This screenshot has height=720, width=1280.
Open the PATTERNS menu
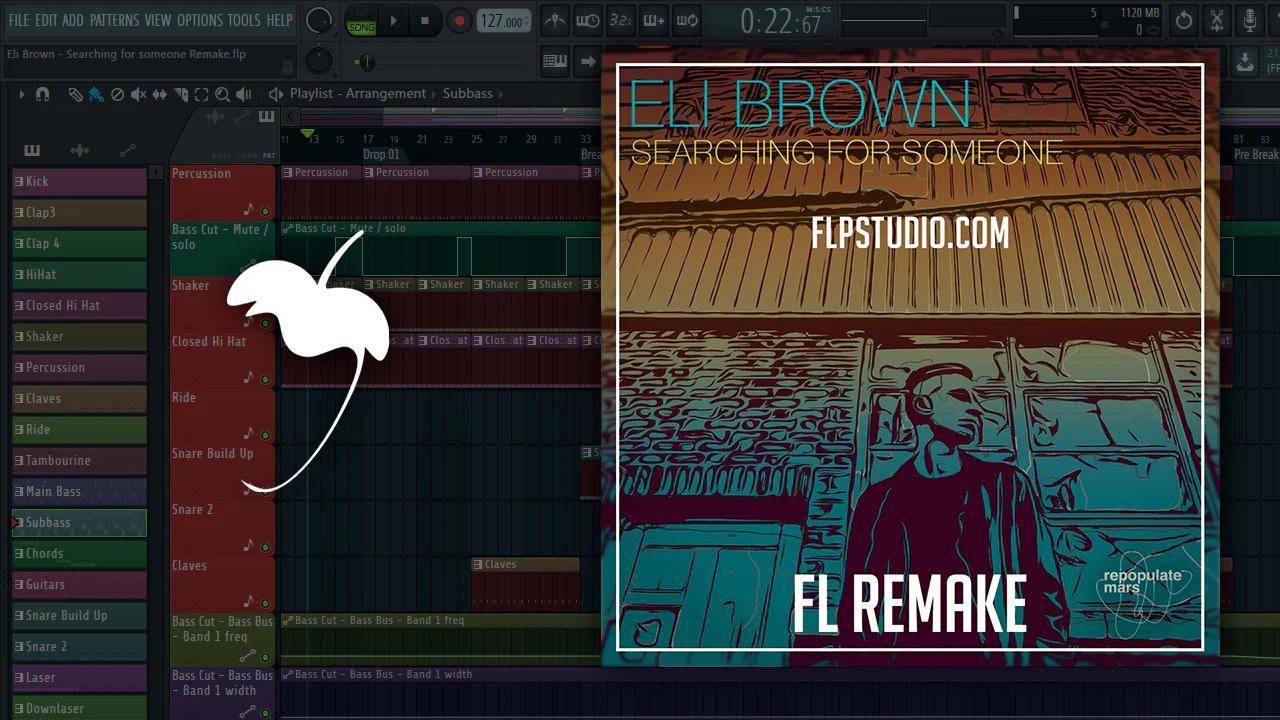(x=114, y=20)
